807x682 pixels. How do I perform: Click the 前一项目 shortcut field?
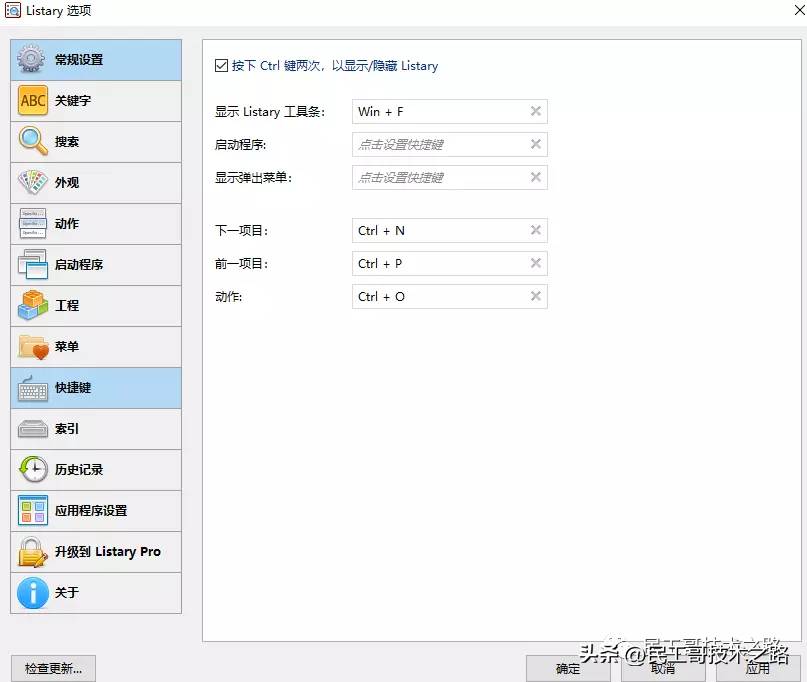[449, 264]
